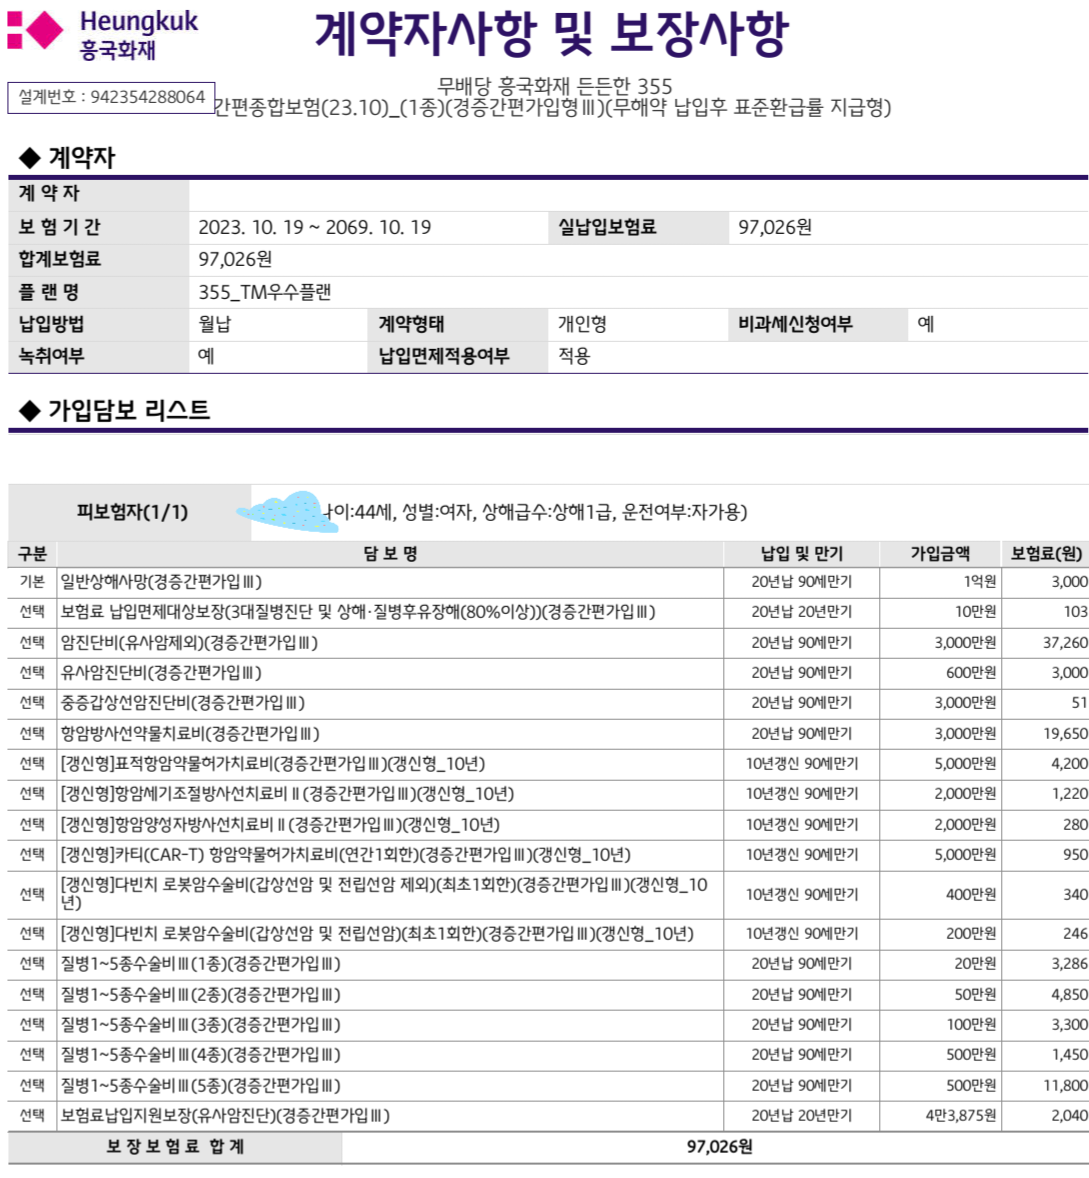Click the 월납 payment method value

click(x=215, y=325)
